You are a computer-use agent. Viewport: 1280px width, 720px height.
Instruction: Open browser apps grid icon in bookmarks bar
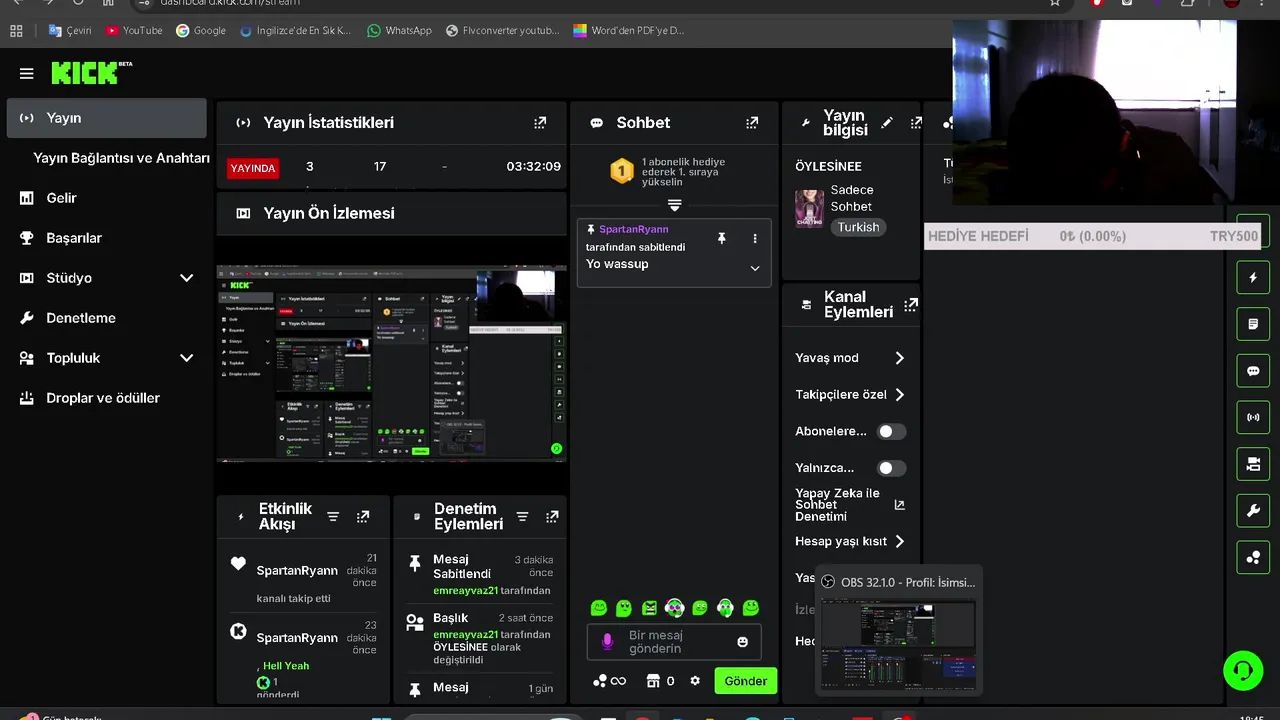16,31
